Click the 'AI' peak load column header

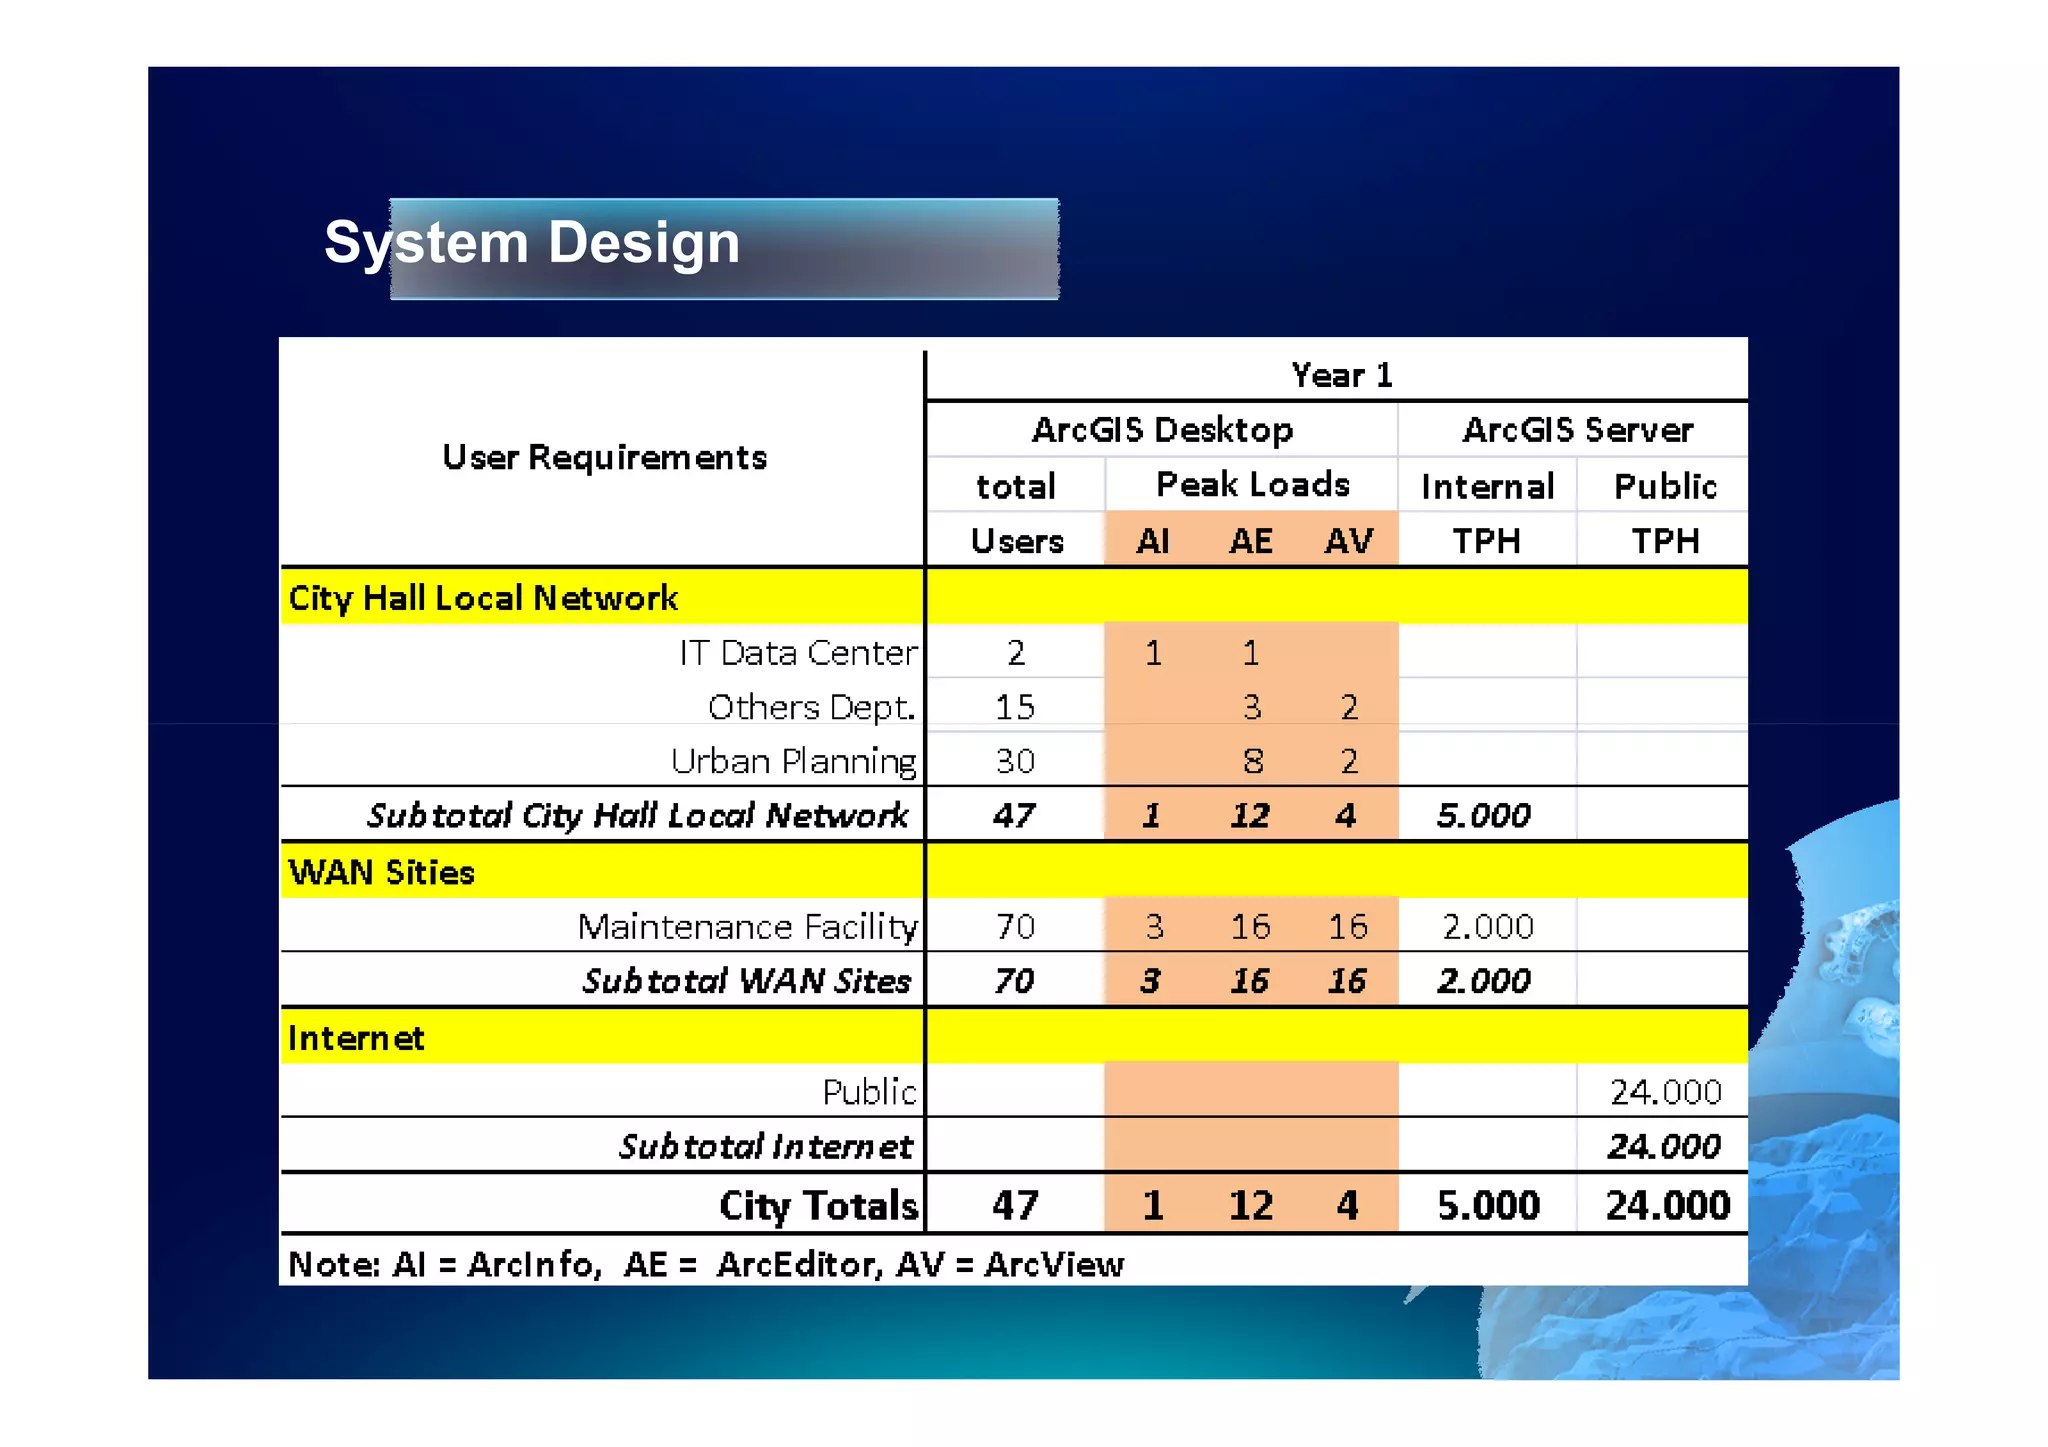(1152, 541)
